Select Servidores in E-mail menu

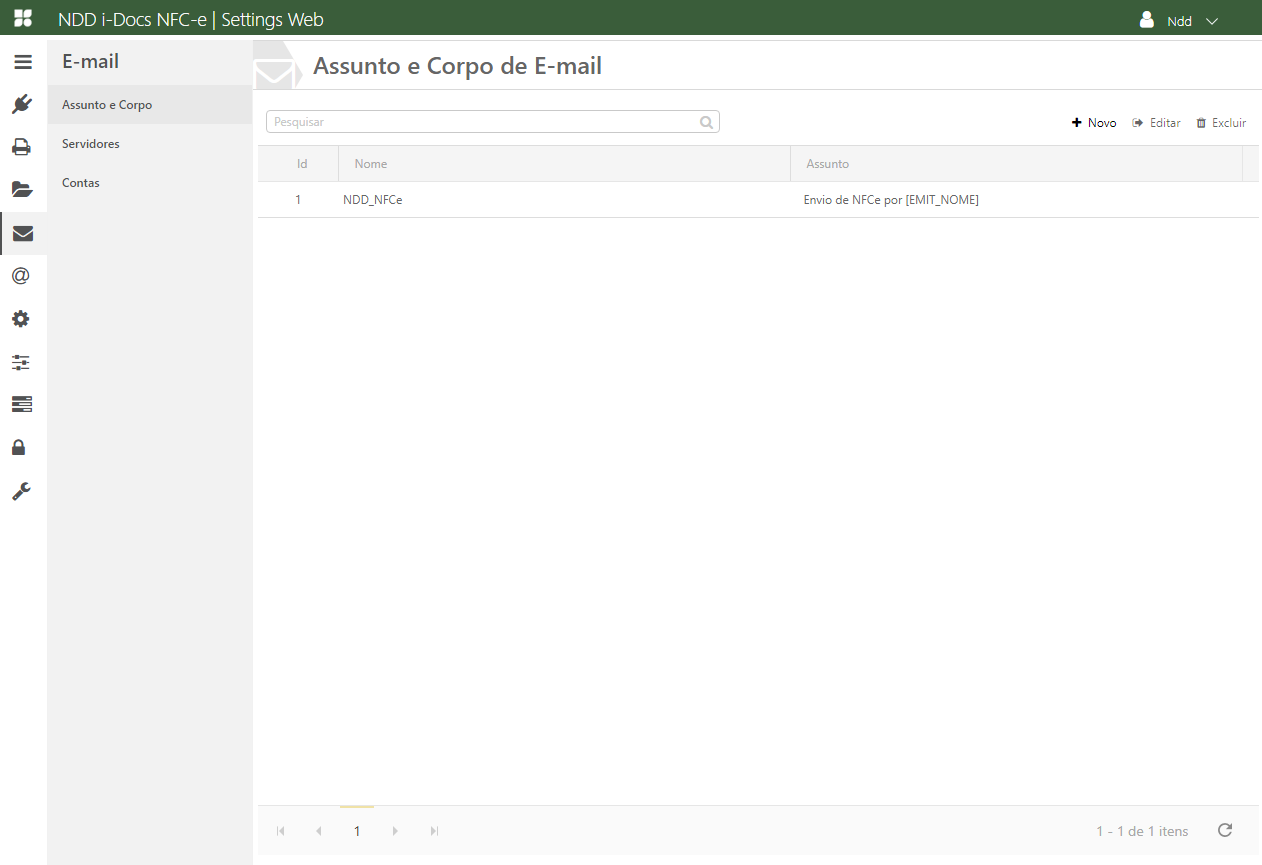(x=91, y=144)
